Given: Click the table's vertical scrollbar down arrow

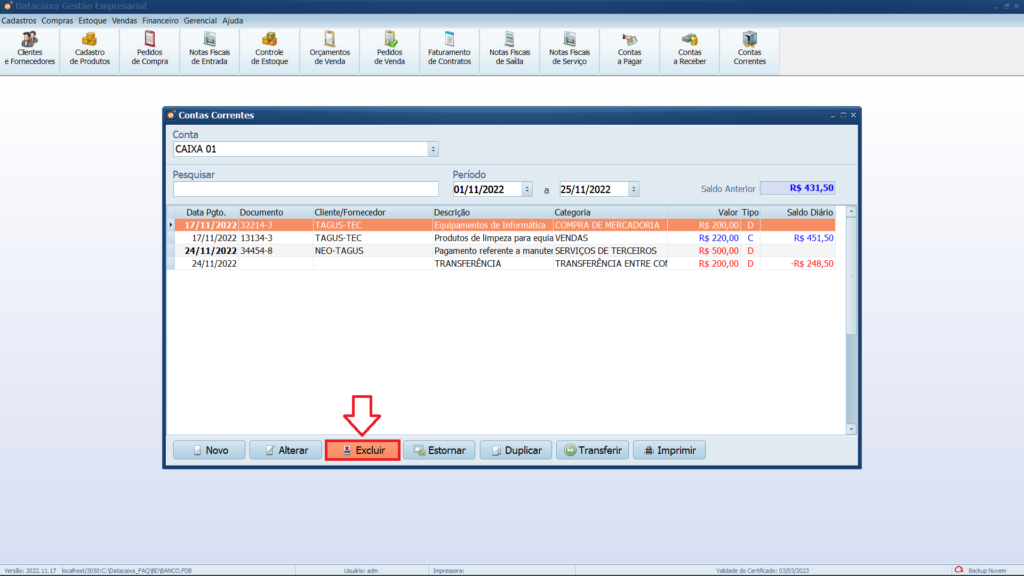Looking at the screenshot, I should tap(851, 429).
